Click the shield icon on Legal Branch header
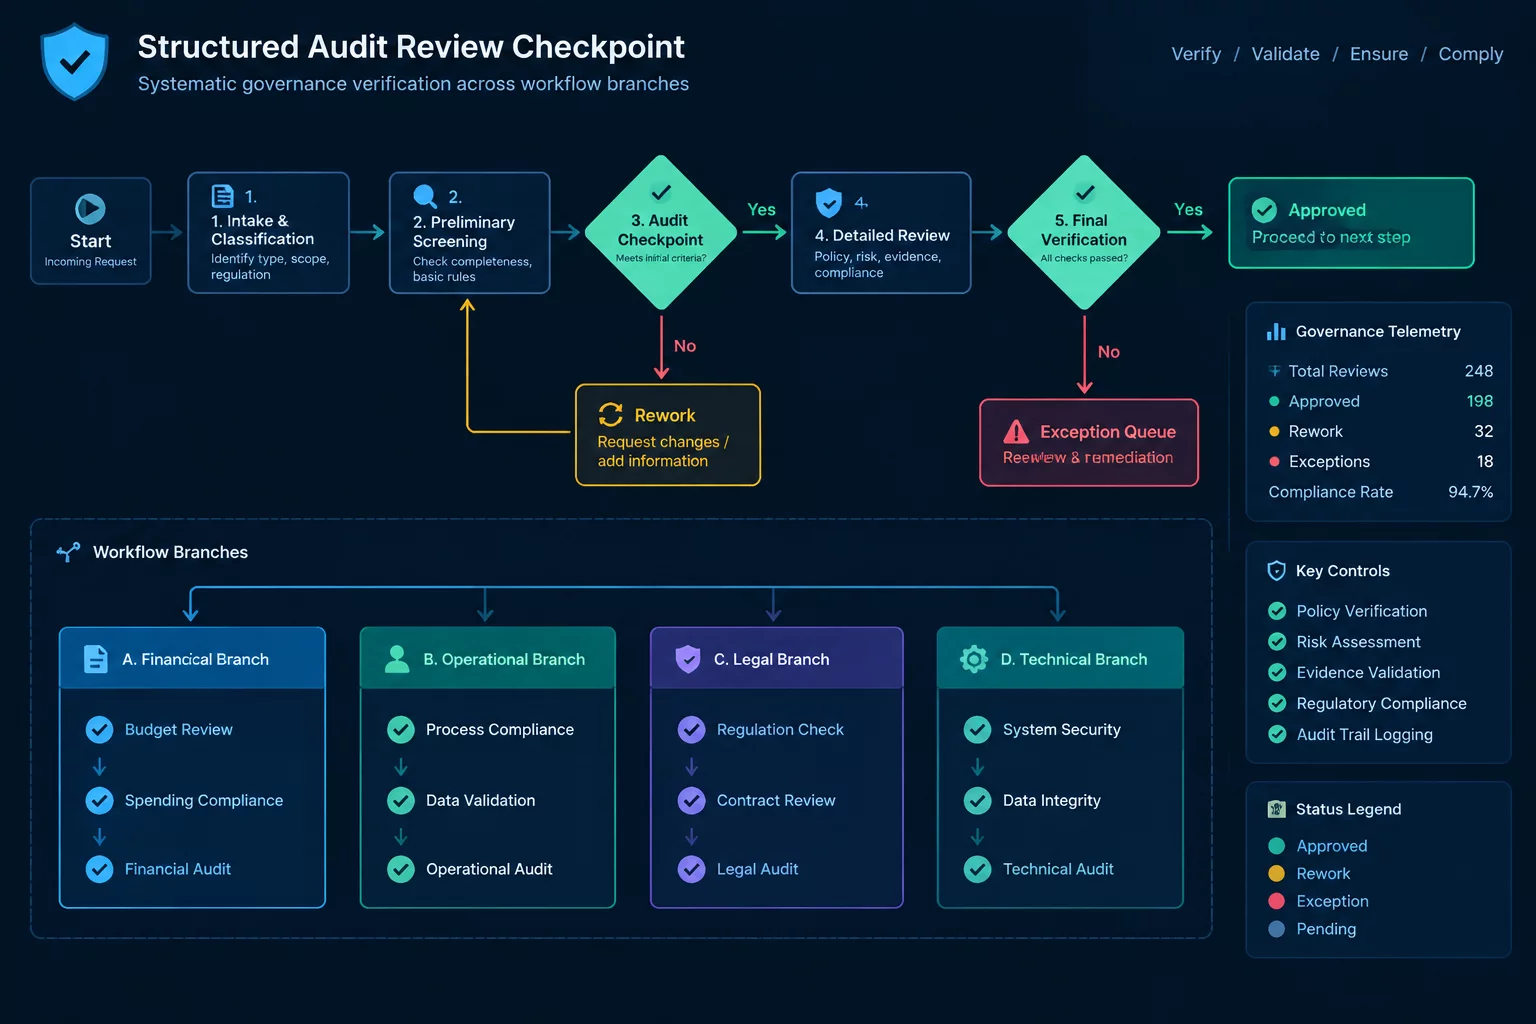 688,659
